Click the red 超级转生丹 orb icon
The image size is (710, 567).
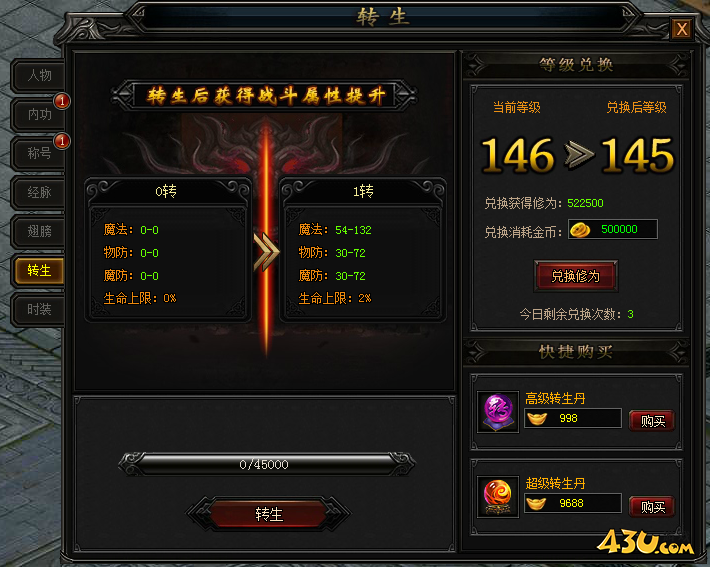498,497
